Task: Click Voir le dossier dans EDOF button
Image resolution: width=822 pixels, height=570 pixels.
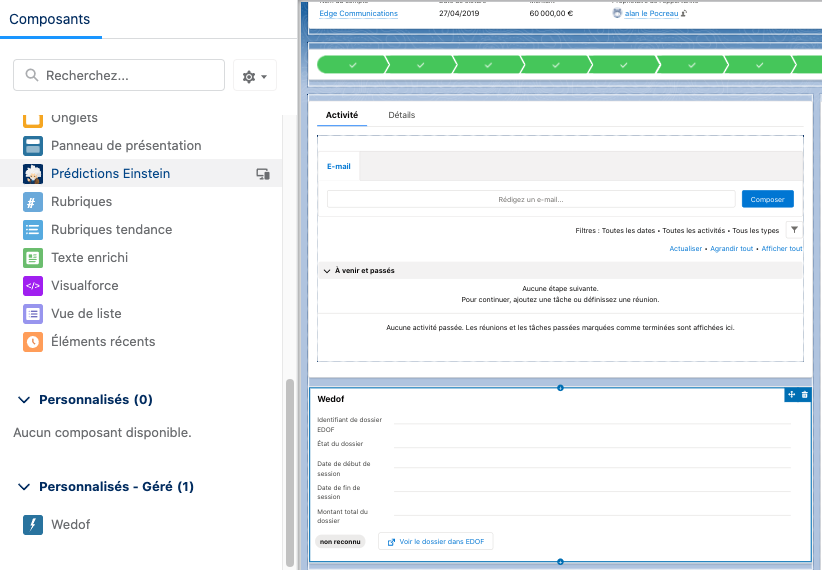Action: point(435,541)
